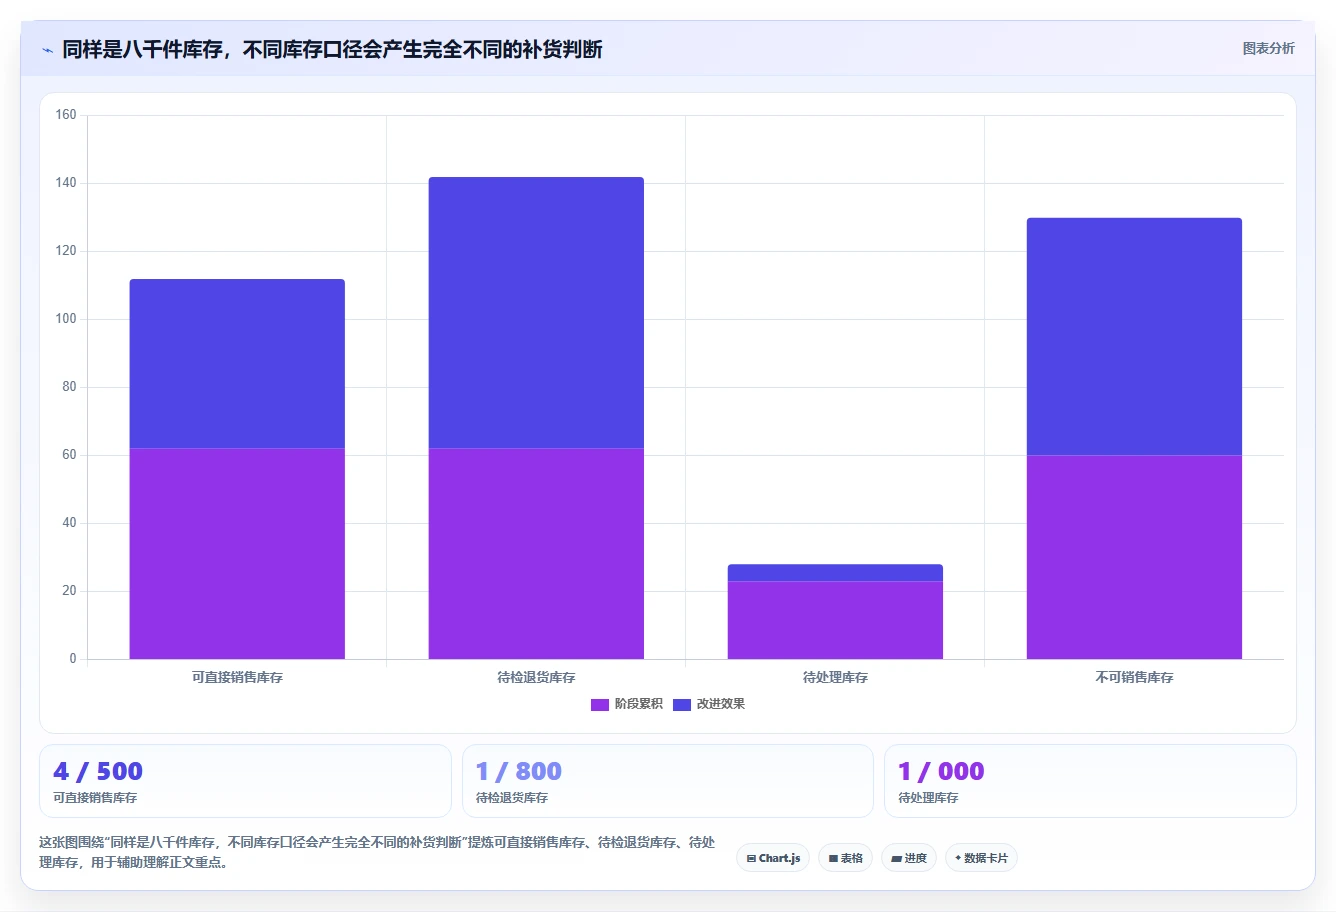The height and width of the screenshot is (912, 1336).
Task: Click the x-axis label 可直接销售库存
Action: [x=237, y=678]
